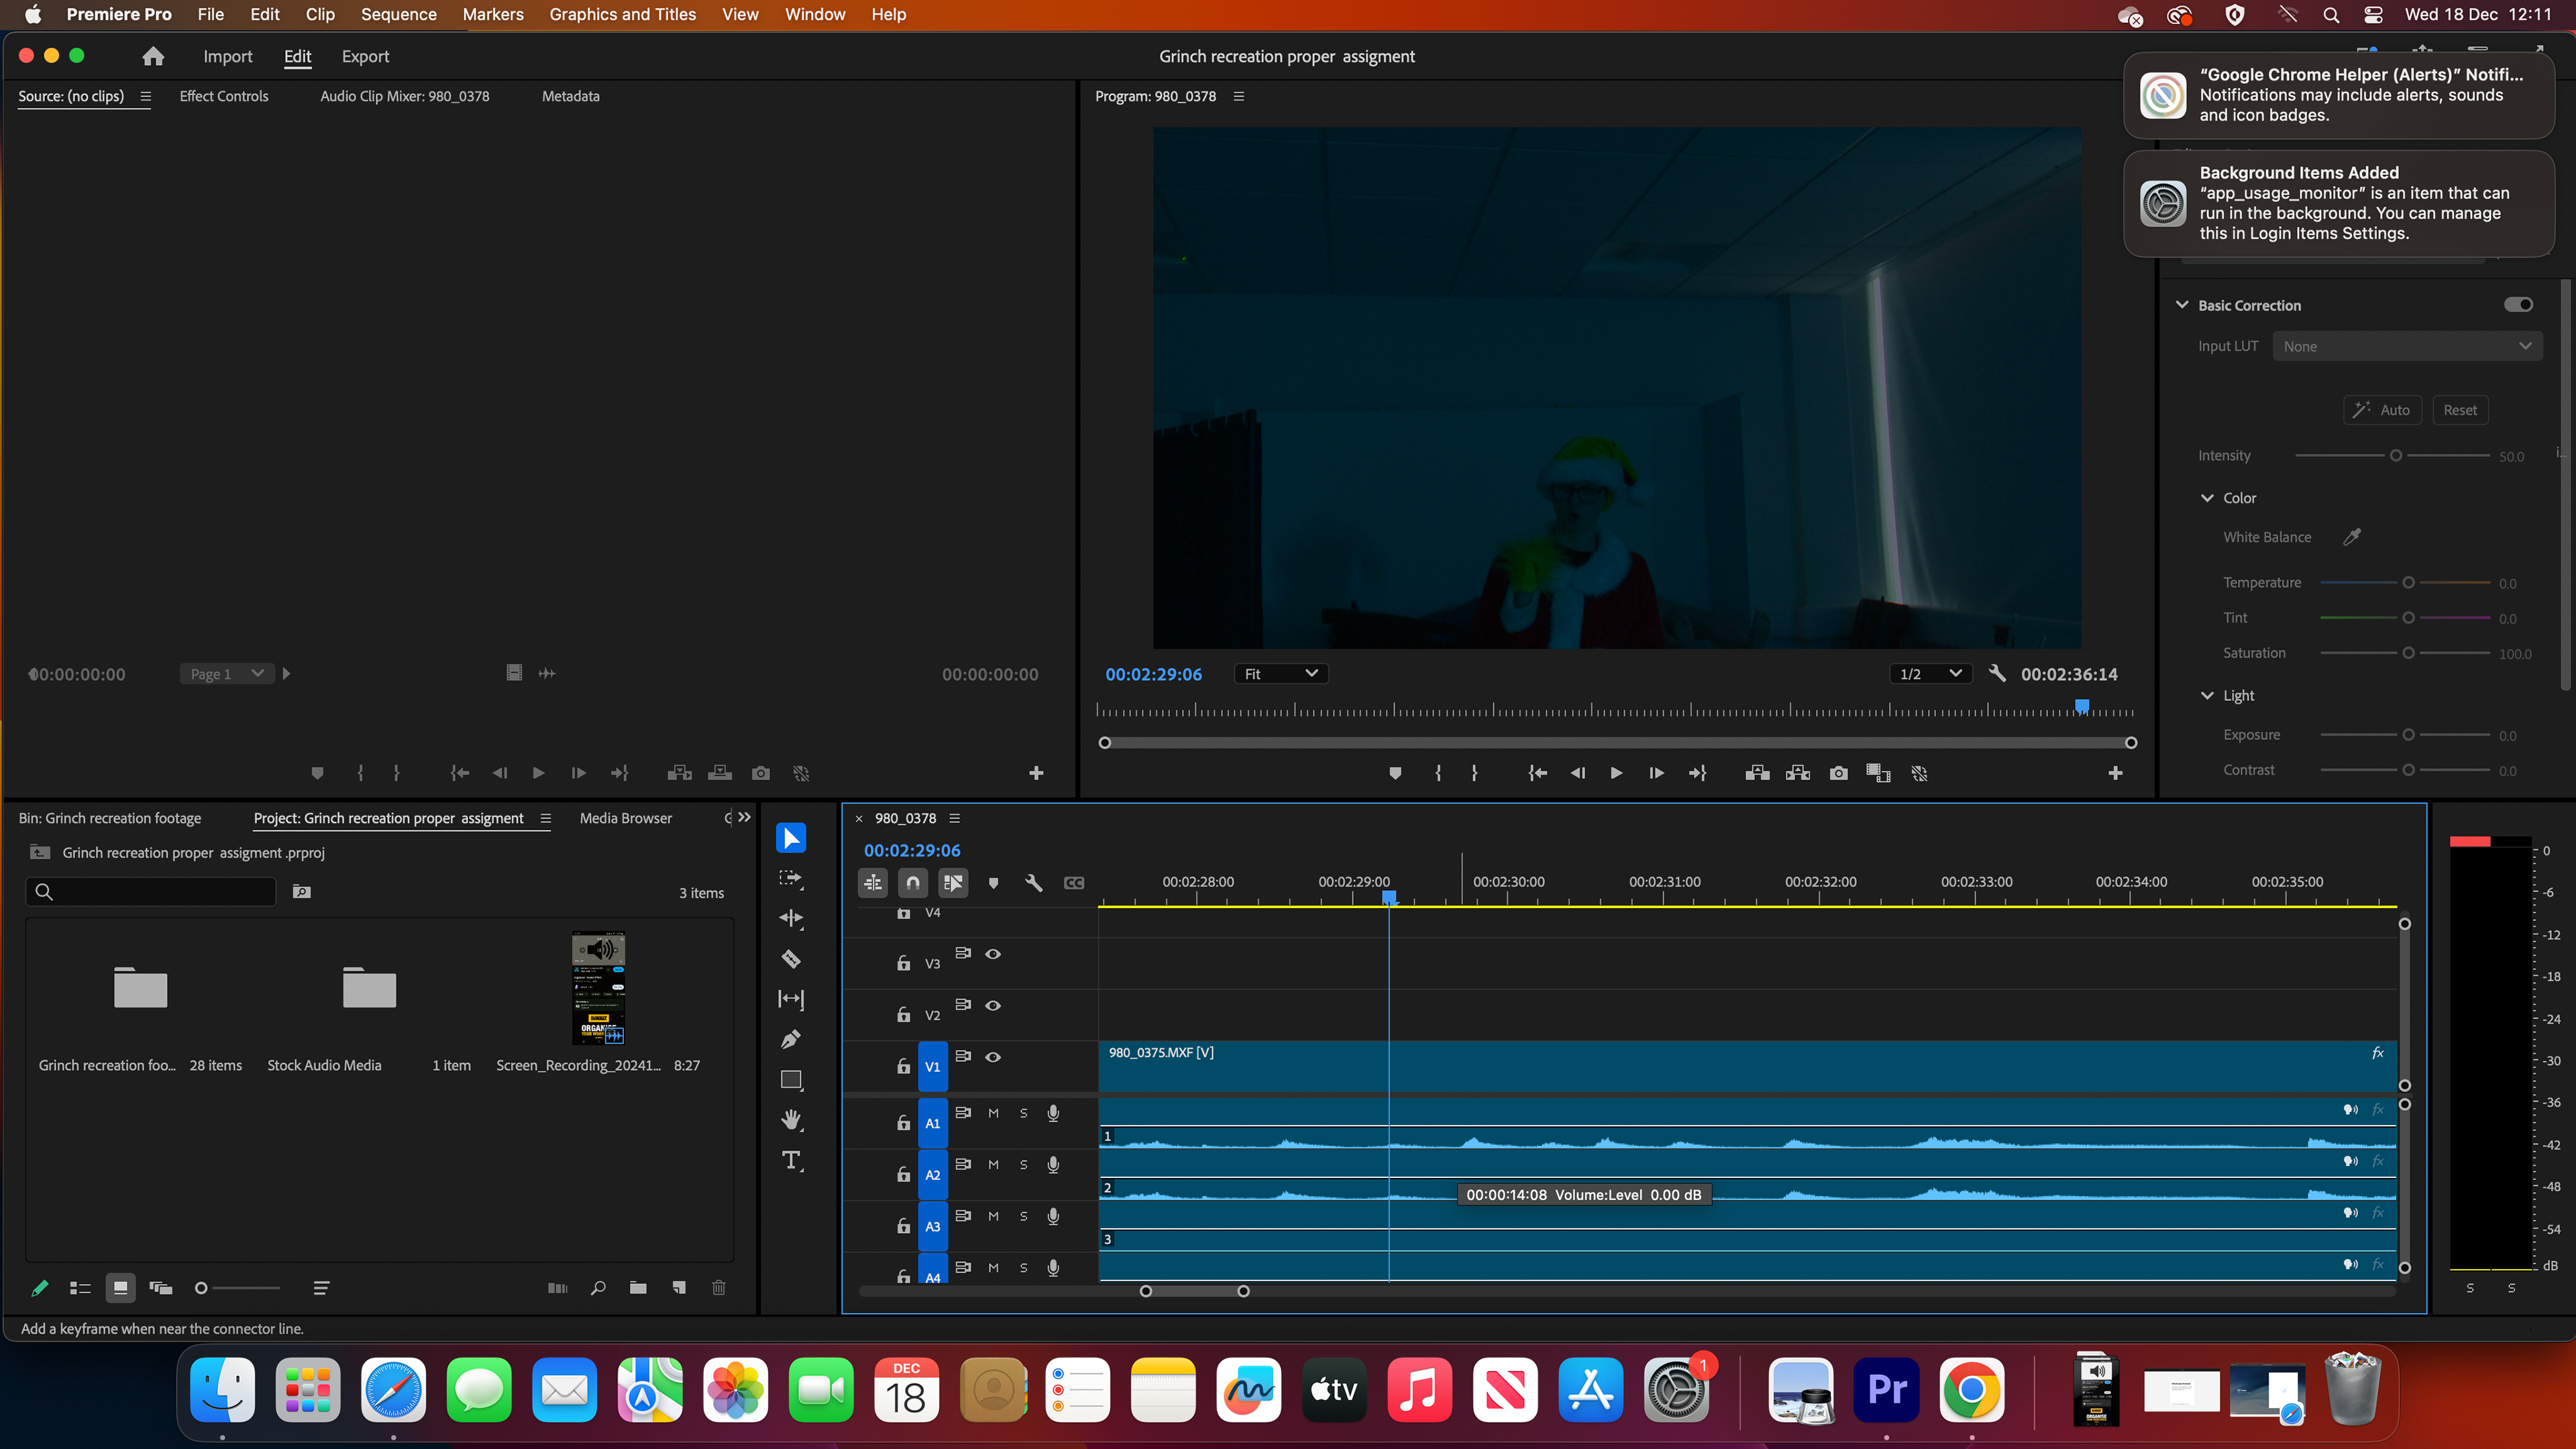Toggle timeline Snap magnet icon
This screenshot has width=2576, height=1449.
coord(912,883)
